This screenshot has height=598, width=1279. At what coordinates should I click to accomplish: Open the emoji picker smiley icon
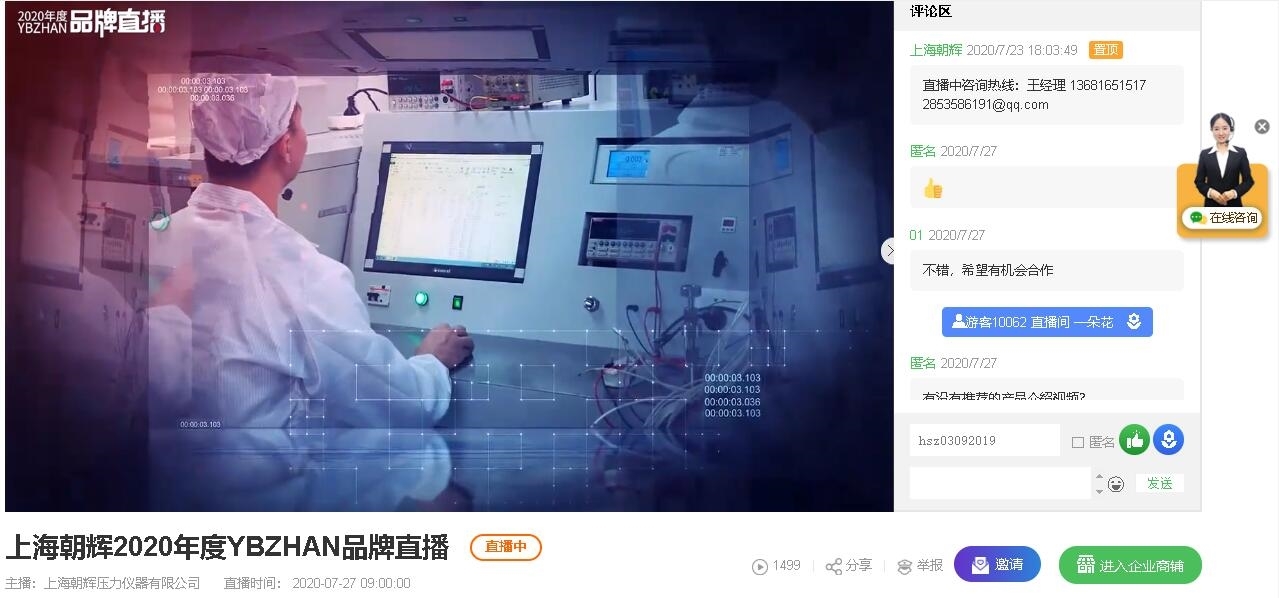point(1116,484)
